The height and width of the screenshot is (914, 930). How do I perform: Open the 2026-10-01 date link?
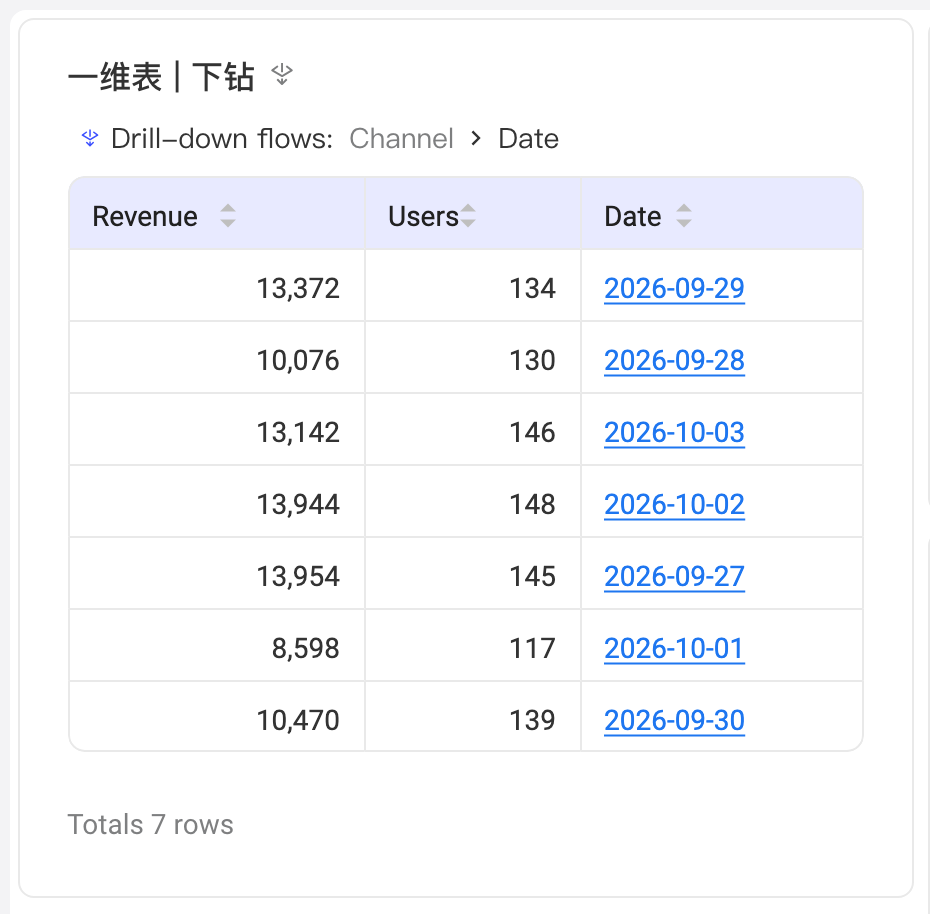674,648
